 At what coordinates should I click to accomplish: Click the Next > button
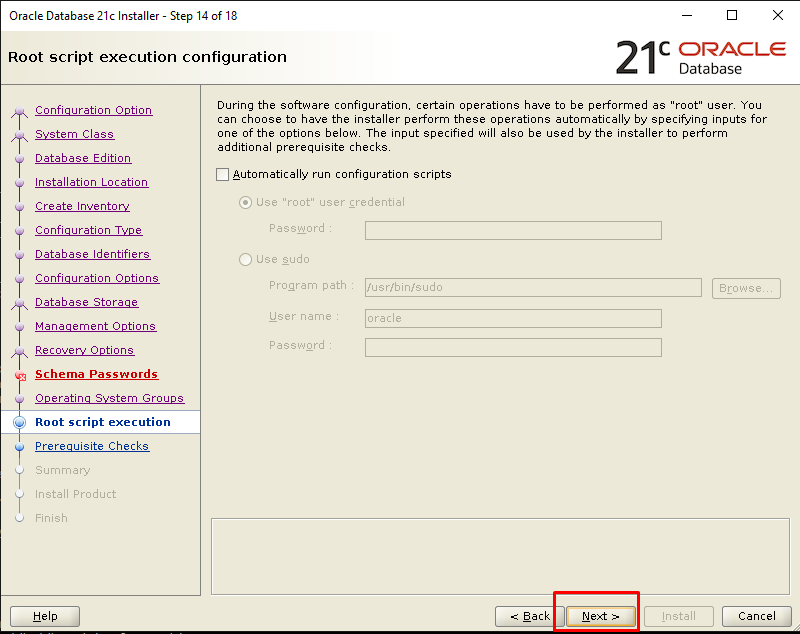(601, 616)
